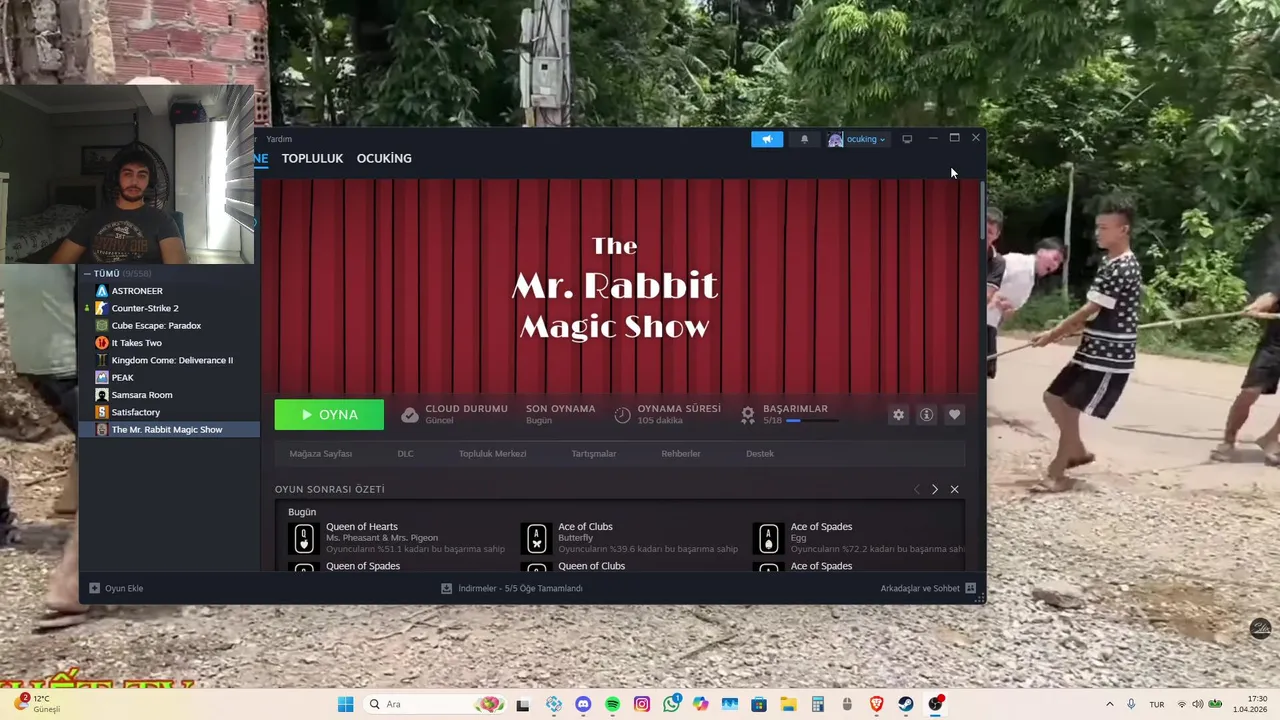The image size is (1280, 720).
Task: Open Task View from the taskbar
Action: coord(522,704)
